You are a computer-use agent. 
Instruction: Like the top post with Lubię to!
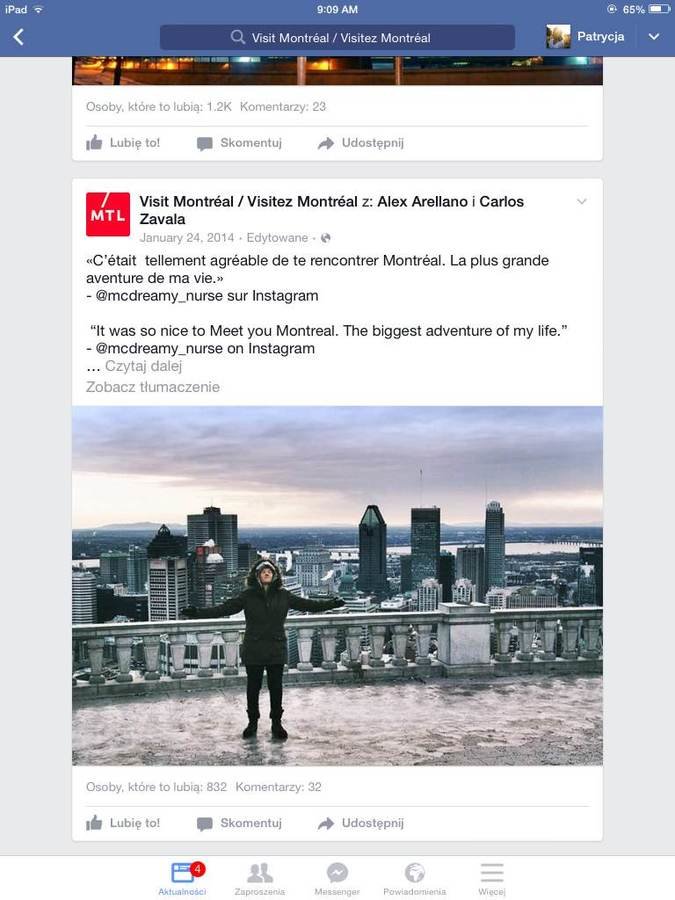[123, 143]
